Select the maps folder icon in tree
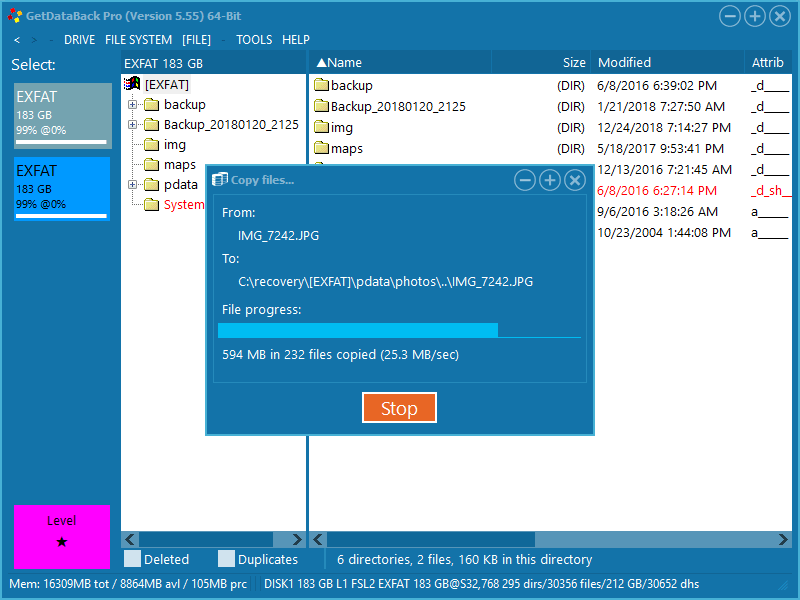 click(151, 164)
